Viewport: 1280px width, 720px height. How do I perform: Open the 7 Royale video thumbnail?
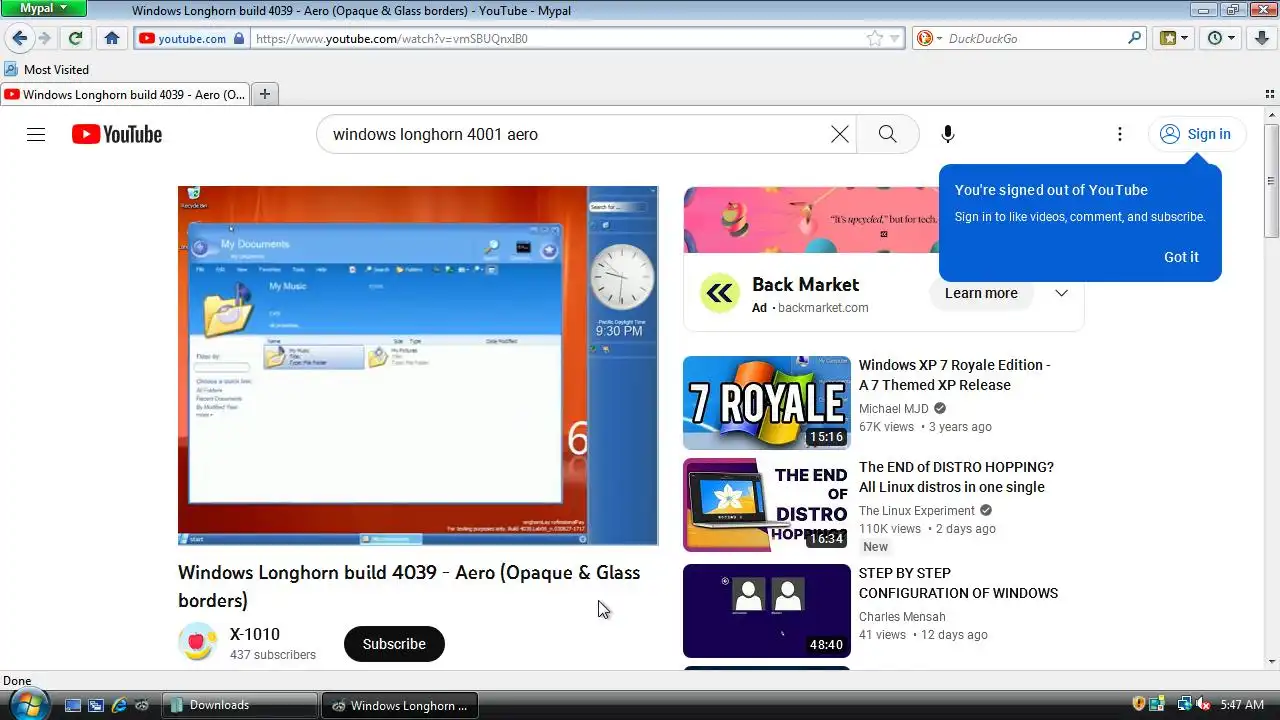point(767,403)
